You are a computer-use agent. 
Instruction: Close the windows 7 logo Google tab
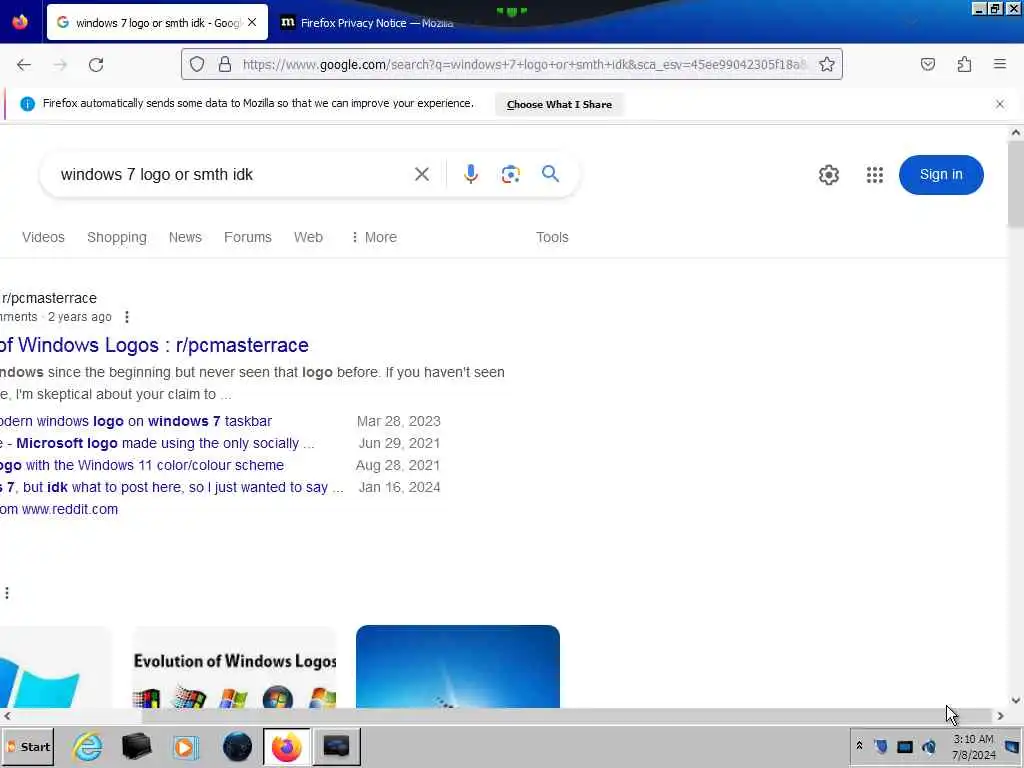point(252,22)
